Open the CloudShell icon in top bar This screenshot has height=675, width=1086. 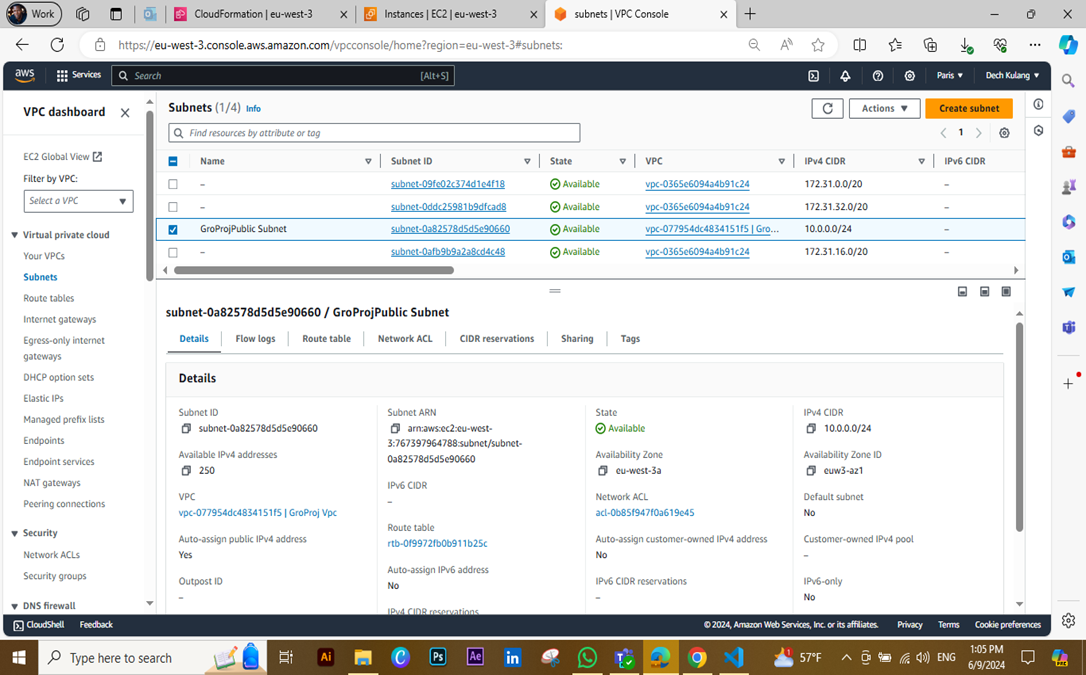[814, 75]
